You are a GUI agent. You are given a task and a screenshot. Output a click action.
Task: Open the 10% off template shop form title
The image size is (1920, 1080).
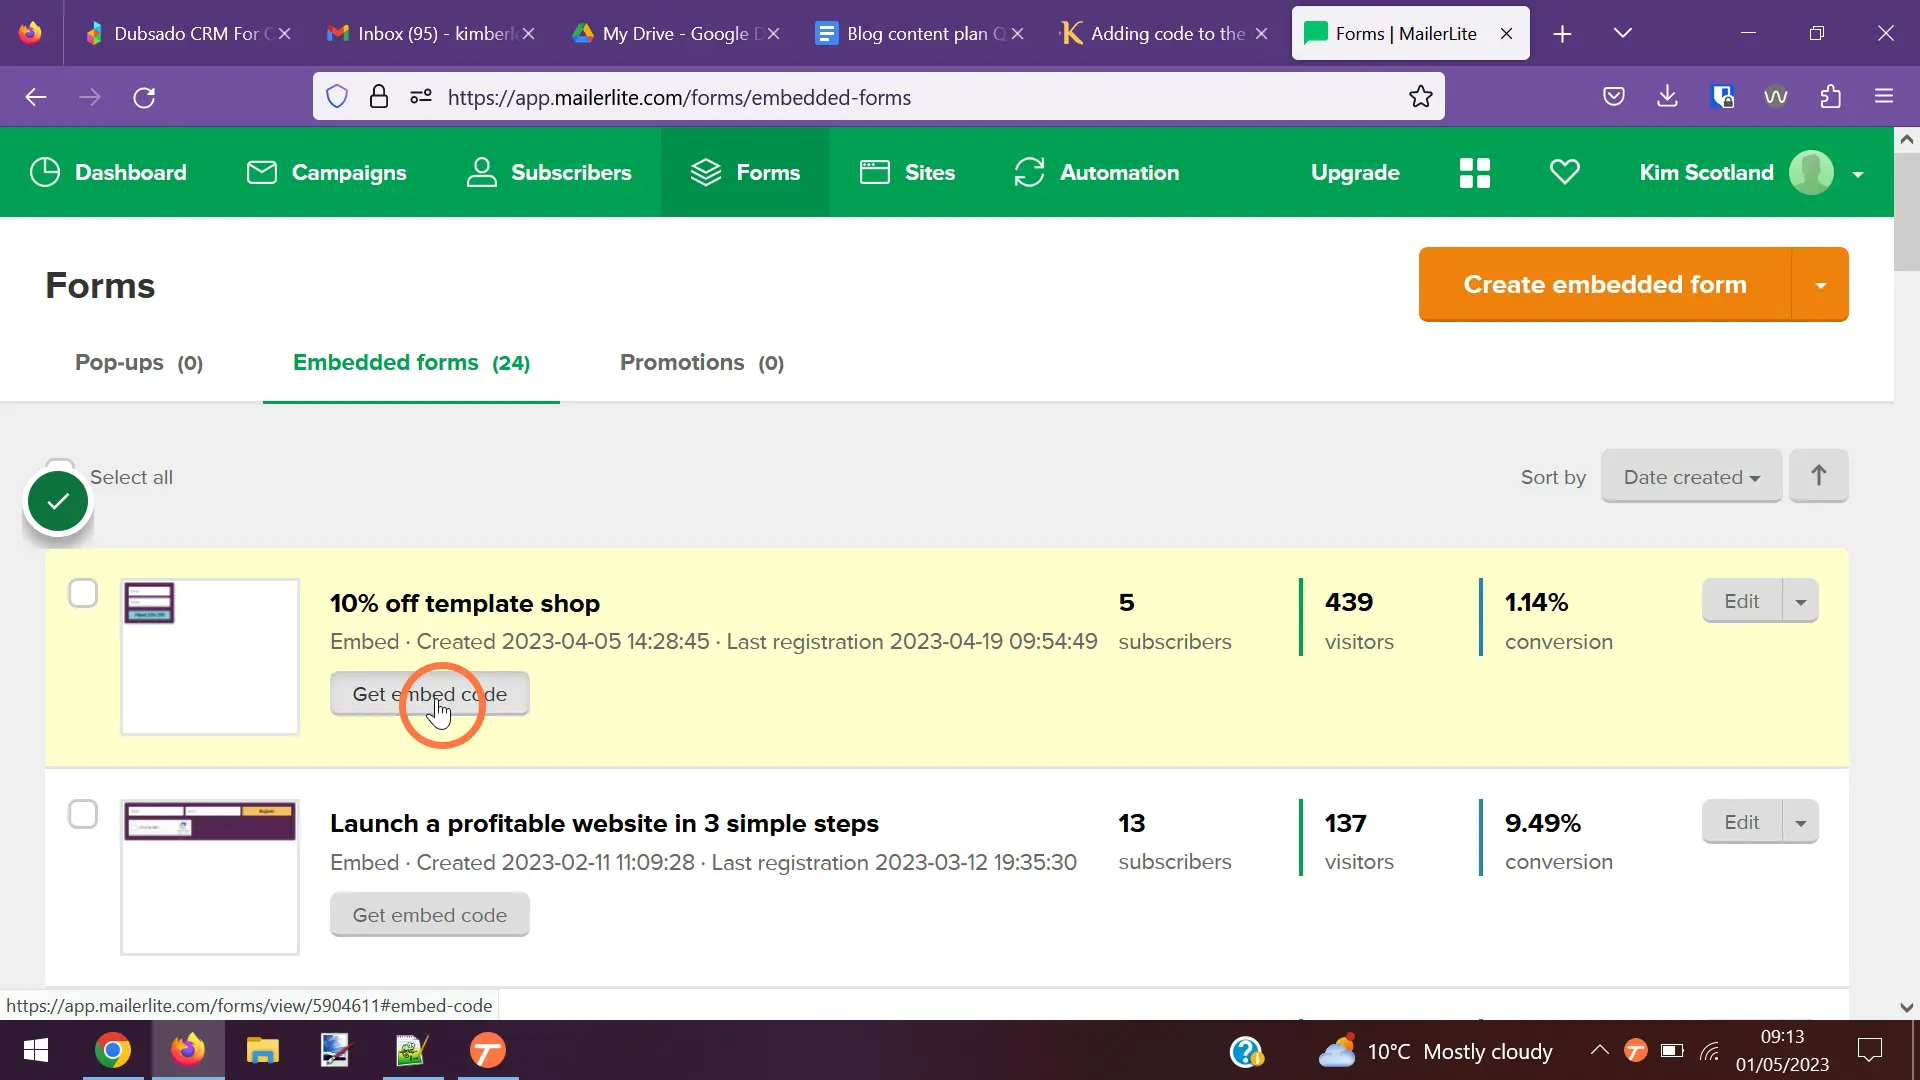tap(465, 604)
